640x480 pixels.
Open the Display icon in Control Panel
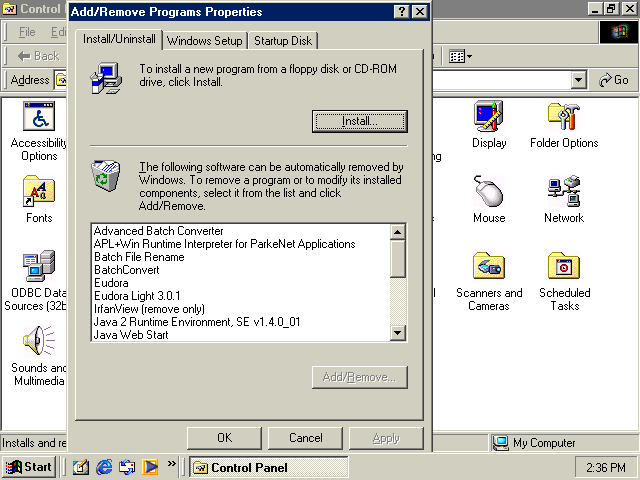tap(489, 116)
